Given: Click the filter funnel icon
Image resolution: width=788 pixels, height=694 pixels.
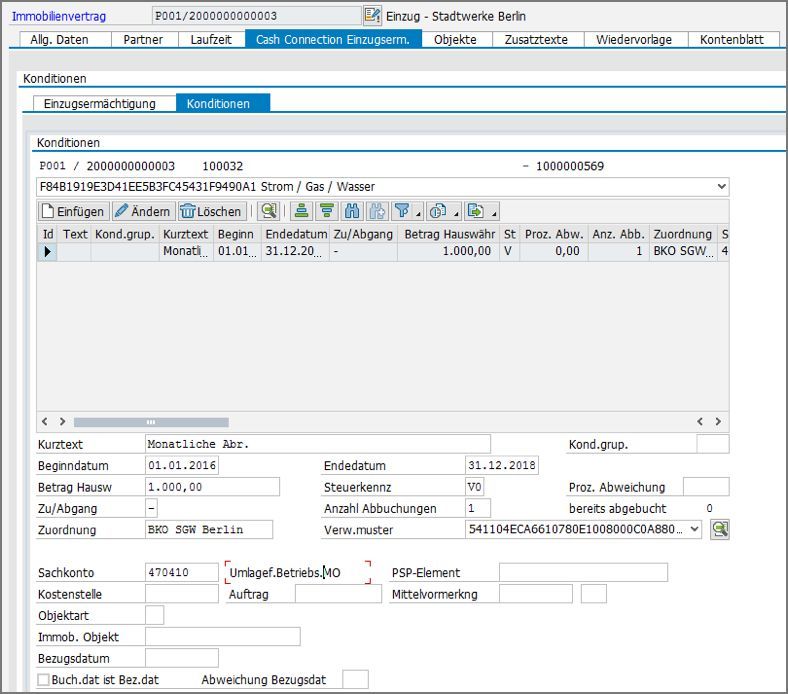Looking at the screenshot, I should click(402, 211).
